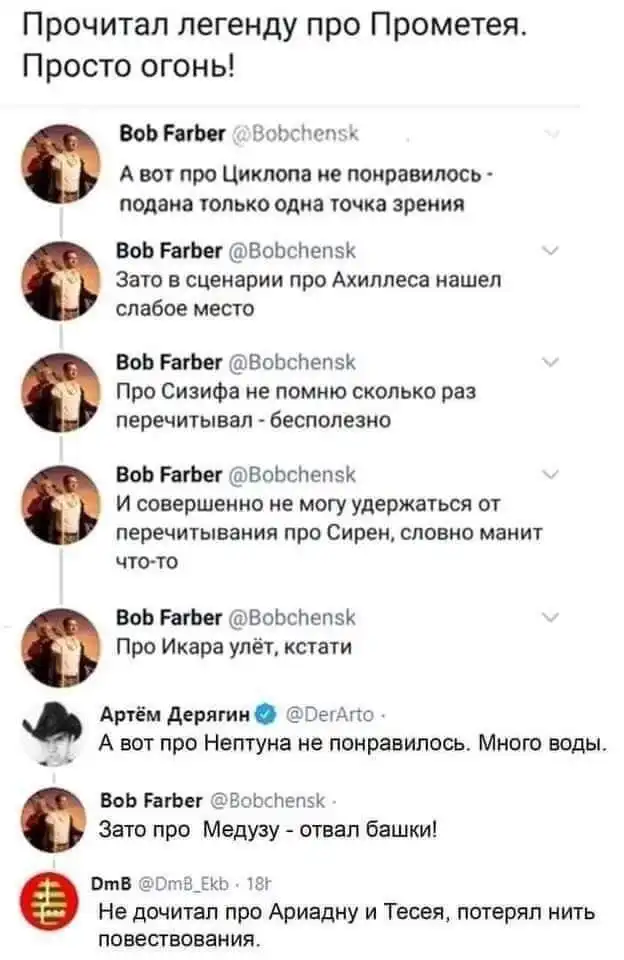Image resolution: width=624 pixels, height=960 pixels.
Task: Open avatar next to the Ахиллеса tweet
Action: (62, 280)
